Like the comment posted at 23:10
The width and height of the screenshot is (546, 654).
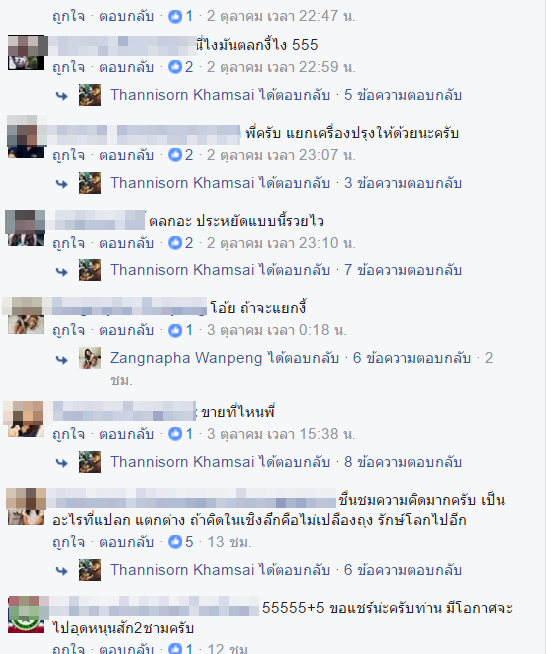pos(68,243)
